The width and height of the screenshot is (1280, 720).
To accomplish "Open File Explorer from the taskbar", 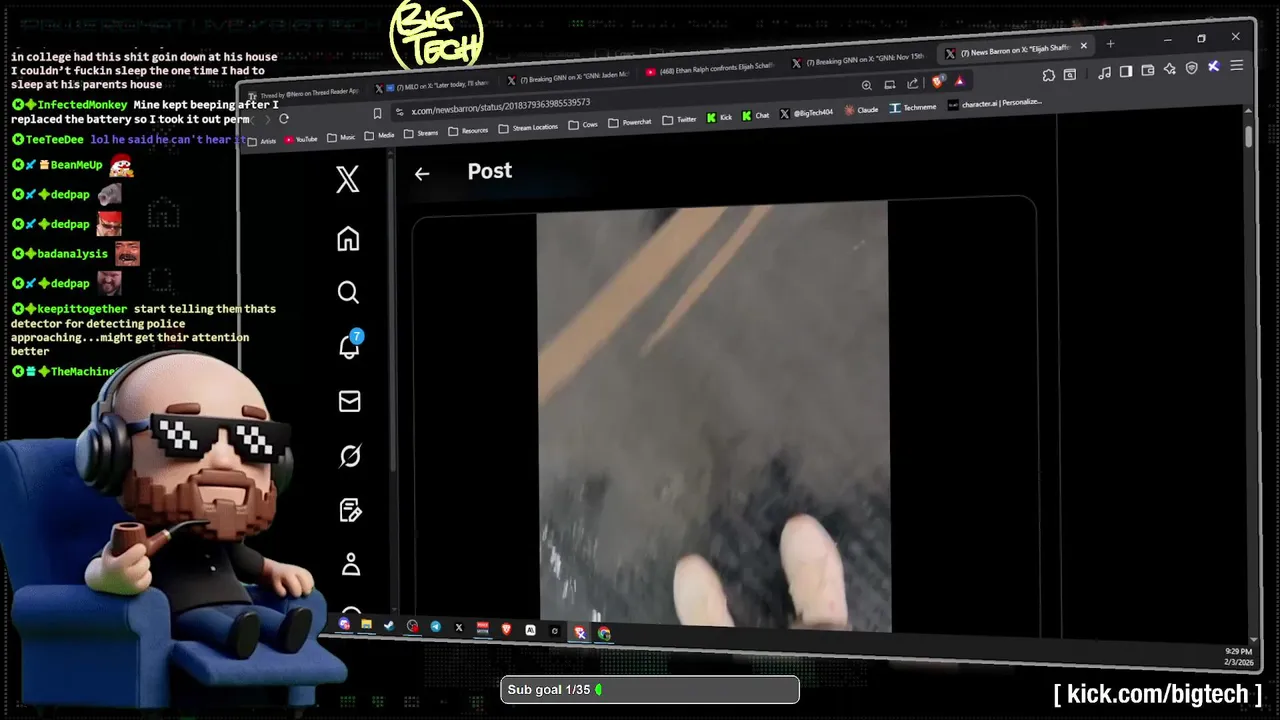I will coord(366,625).
